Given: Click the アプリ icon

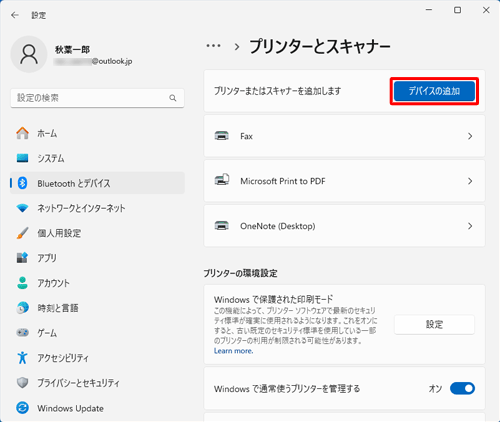Looking at the screenshot, I should pos(22,258).
